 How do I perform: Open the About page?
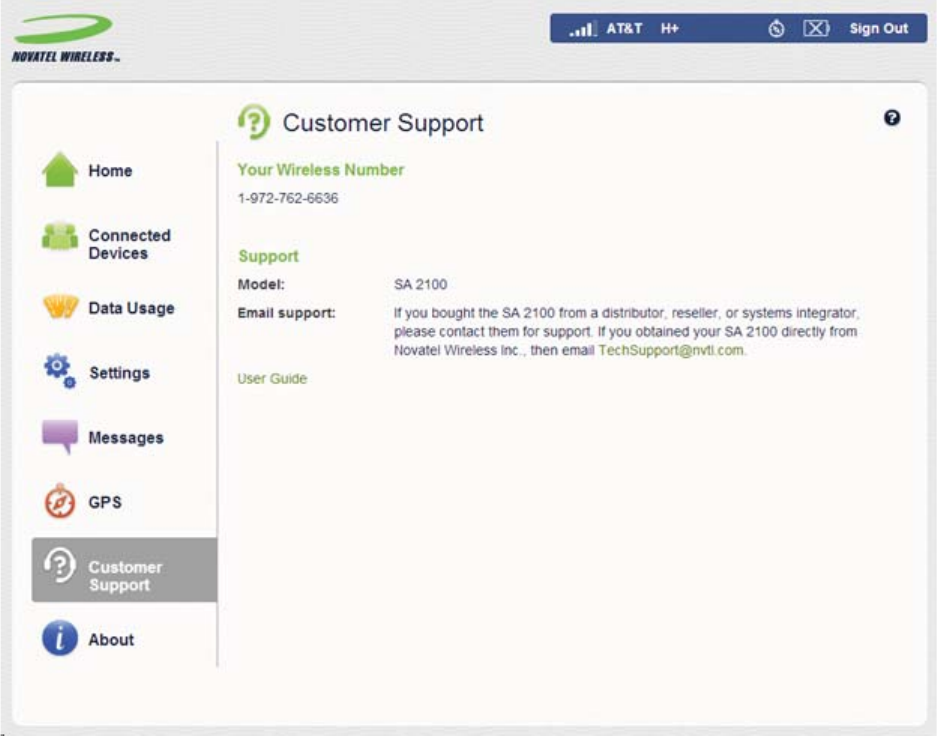pos(111,639)
